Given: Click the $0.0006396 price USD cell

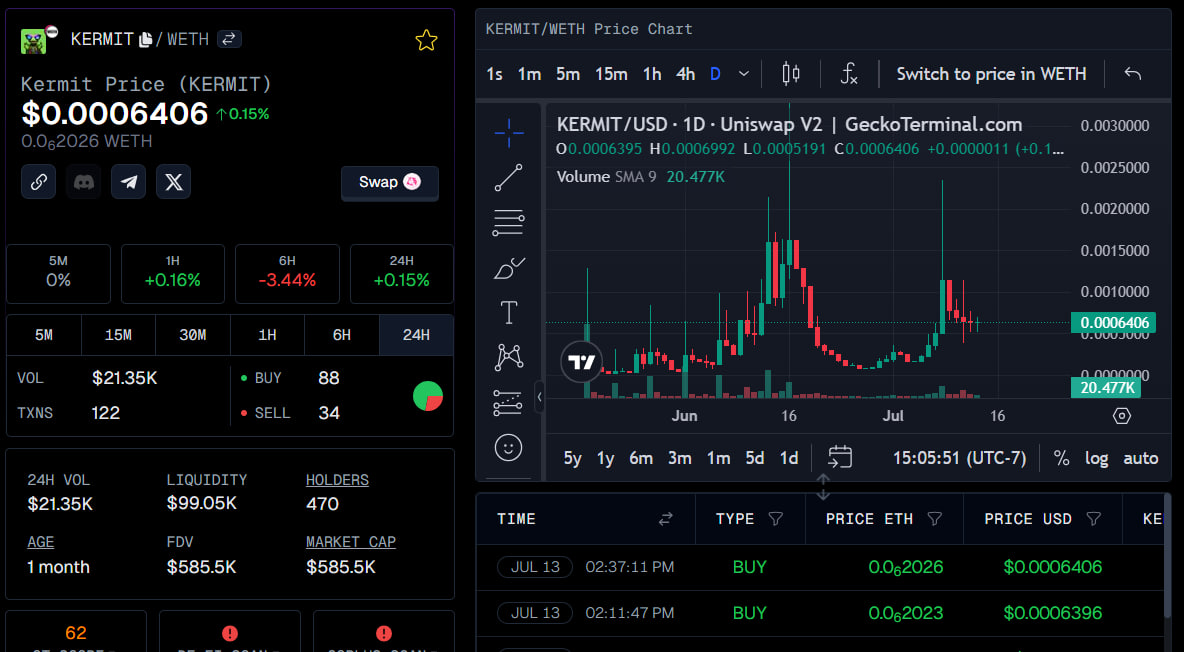Looking at the screenshot, I should 1053,613.
